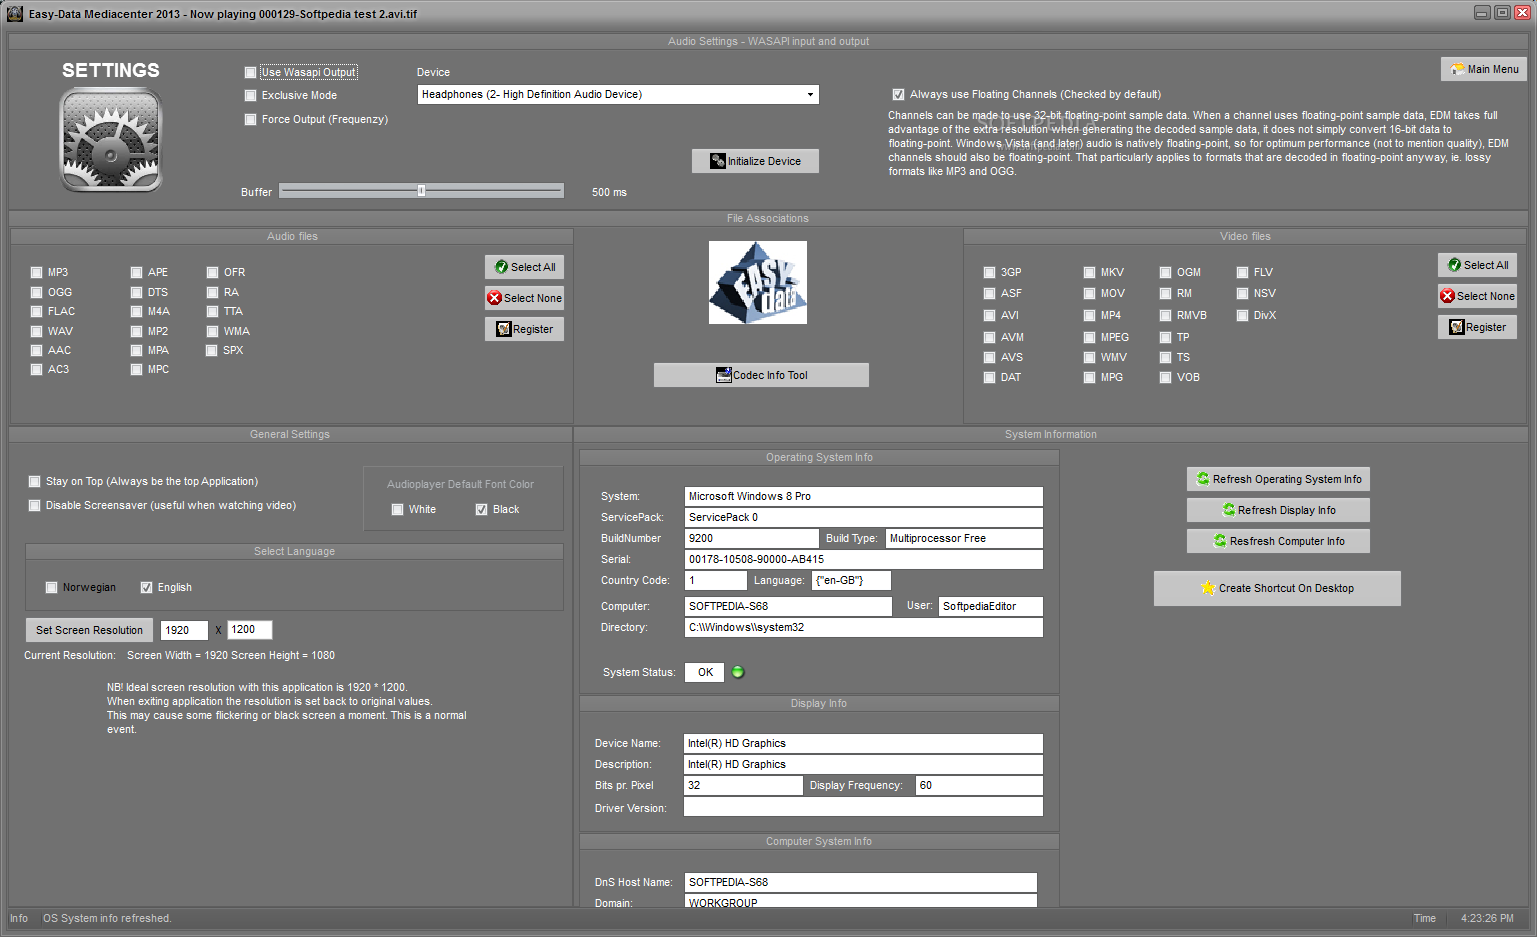Screen dimensions: 1537x937
Task: Refresh Display Info
Action: [x=1278, y=510]
